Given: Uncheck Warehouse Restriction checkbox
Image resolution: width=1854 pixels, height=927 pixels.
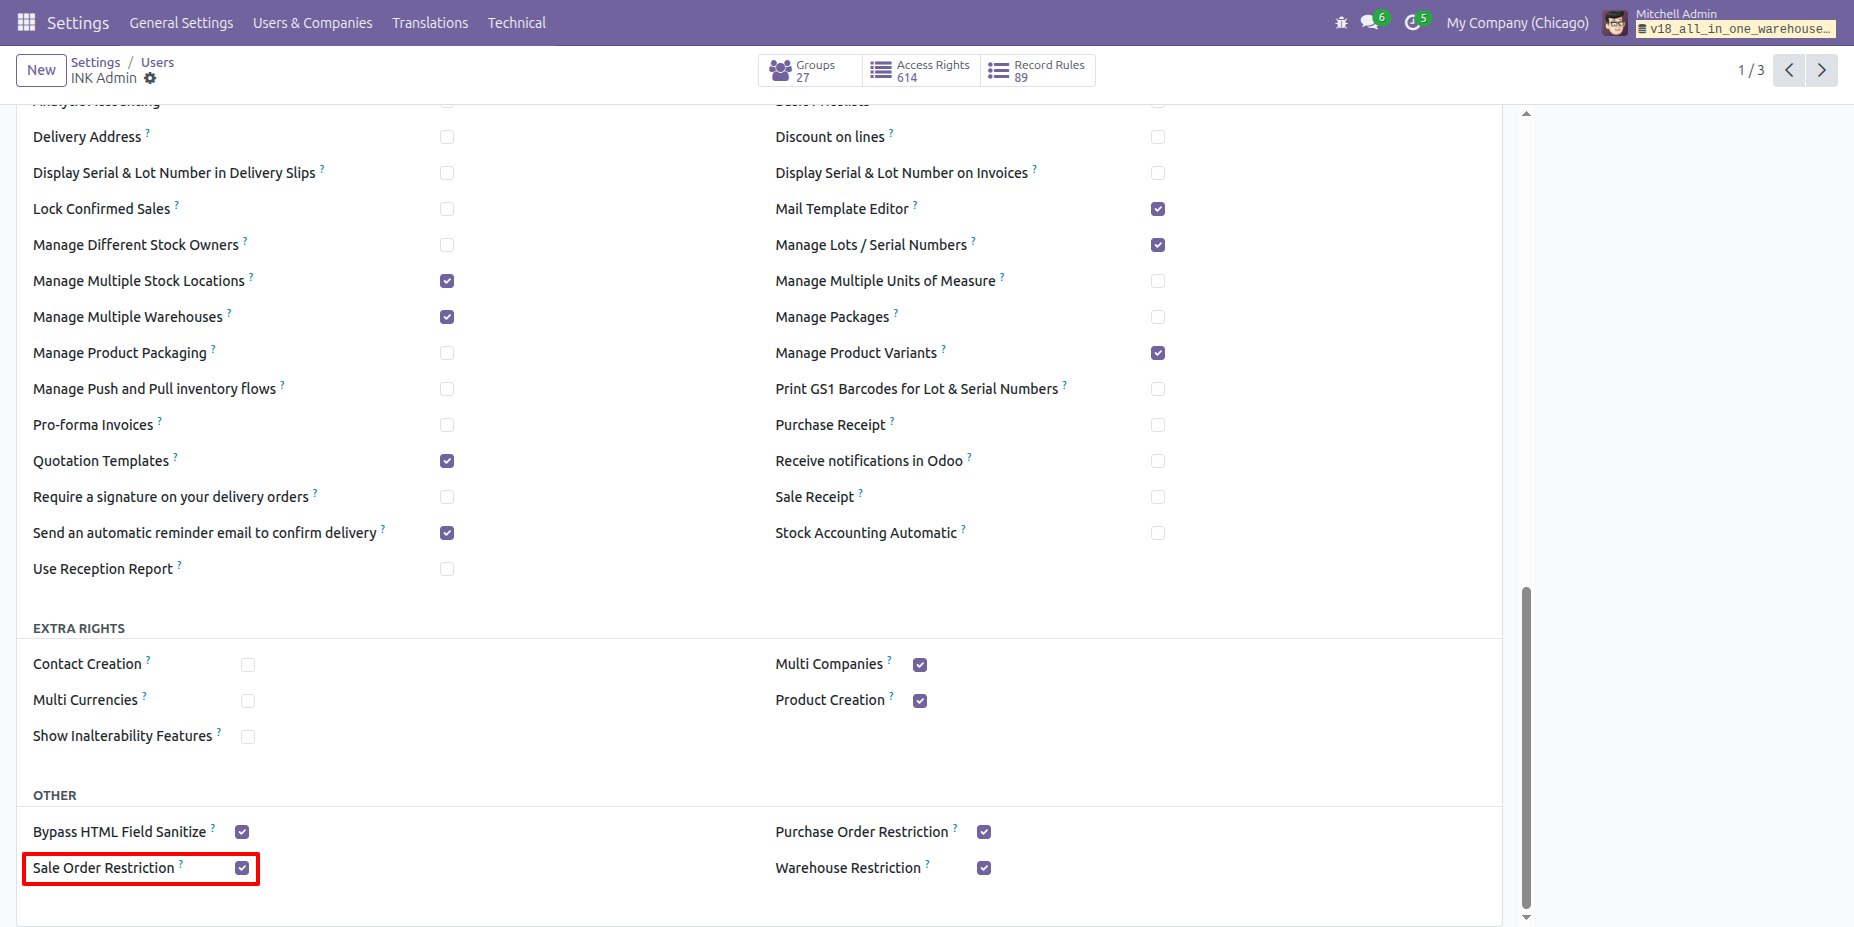Looking at the screenshot, I should click(984, 868).
